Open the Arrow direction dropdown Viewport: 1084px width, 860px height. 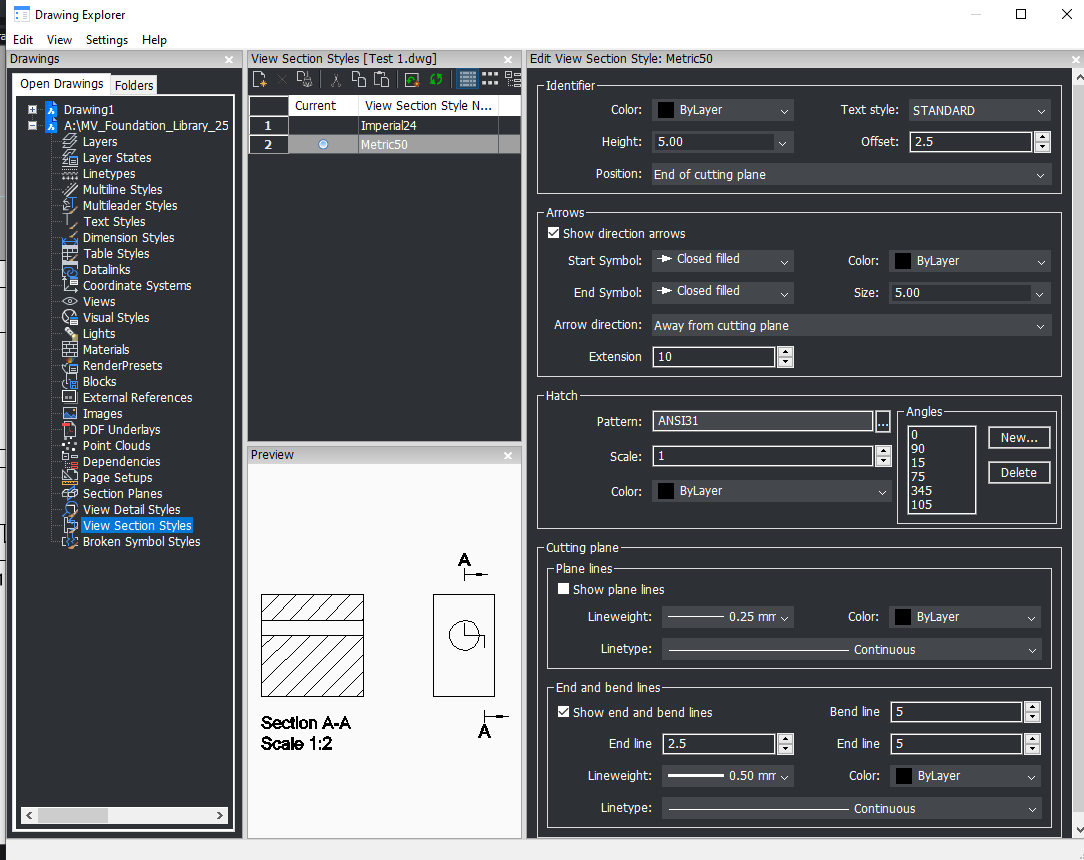850,326
